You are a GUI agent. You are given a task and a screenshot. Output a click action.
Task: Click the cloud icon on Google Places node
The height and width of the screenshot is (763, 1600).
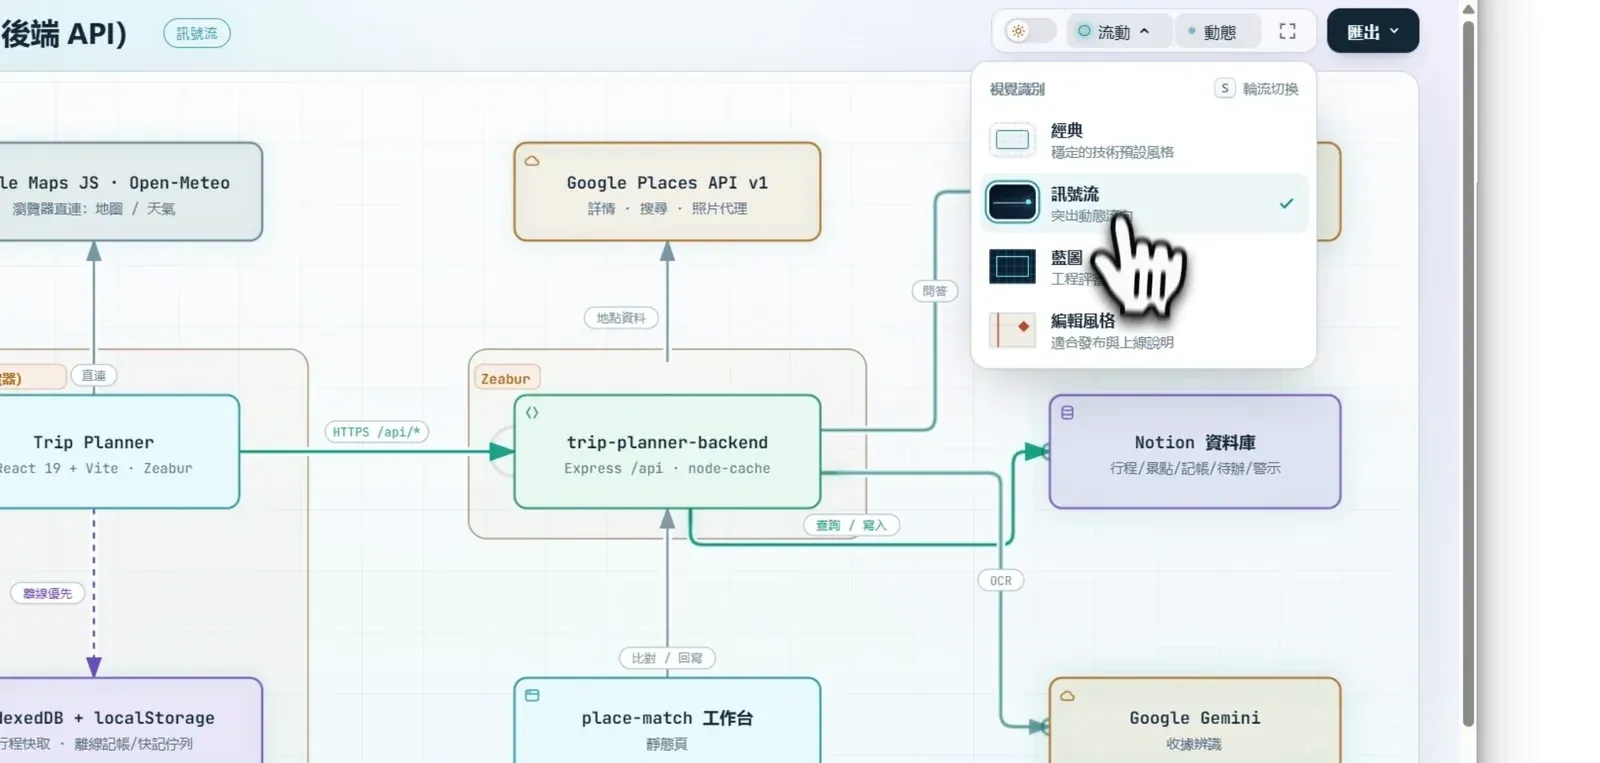coord(532,160)
